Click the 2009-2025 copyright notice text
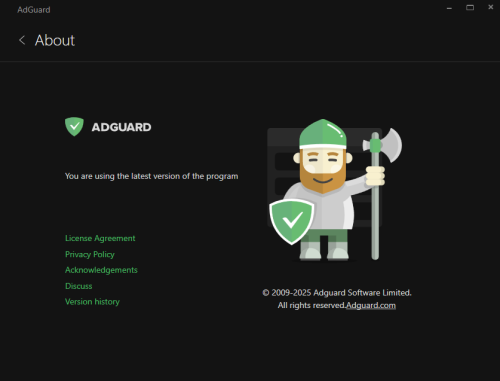 (x=337, y=293)
